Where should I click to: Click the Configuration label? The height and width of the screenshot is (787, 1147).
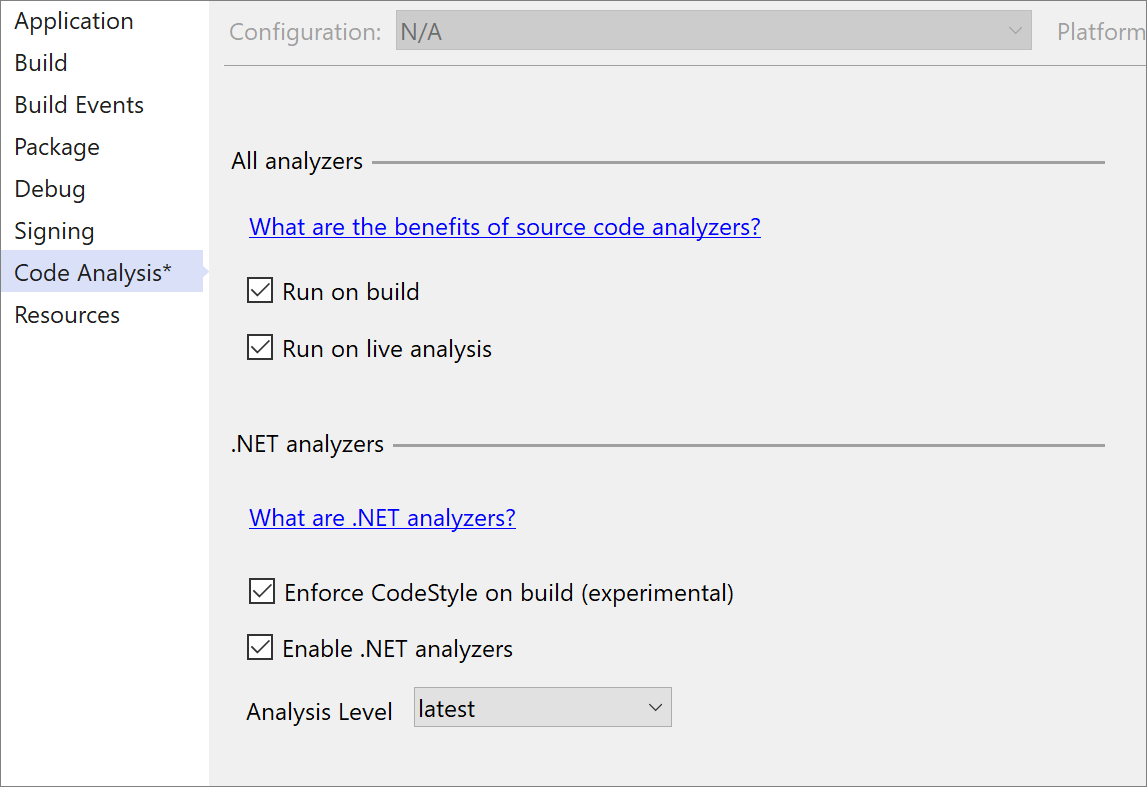(305, 32)
